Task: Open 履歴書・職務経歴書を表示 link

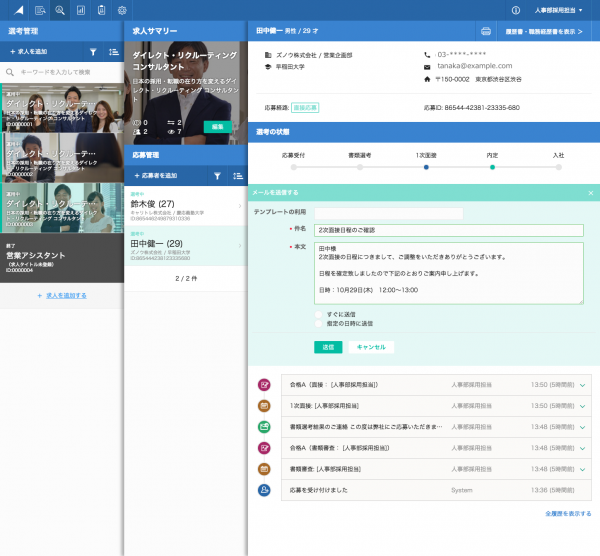Action: [544, 31]
